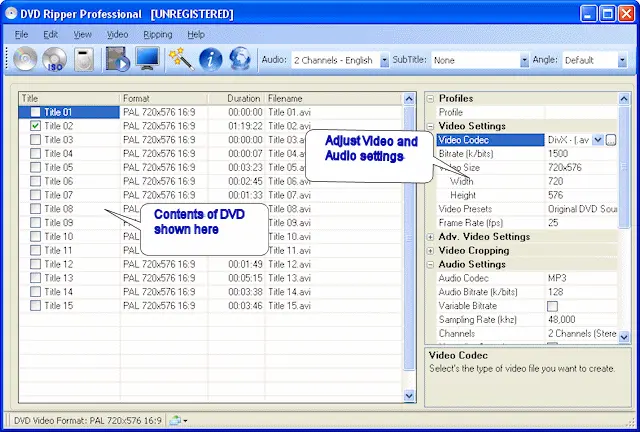Sort list by Duration column header
The height and width of the screenshot is (432, 640).
point(237,98)
